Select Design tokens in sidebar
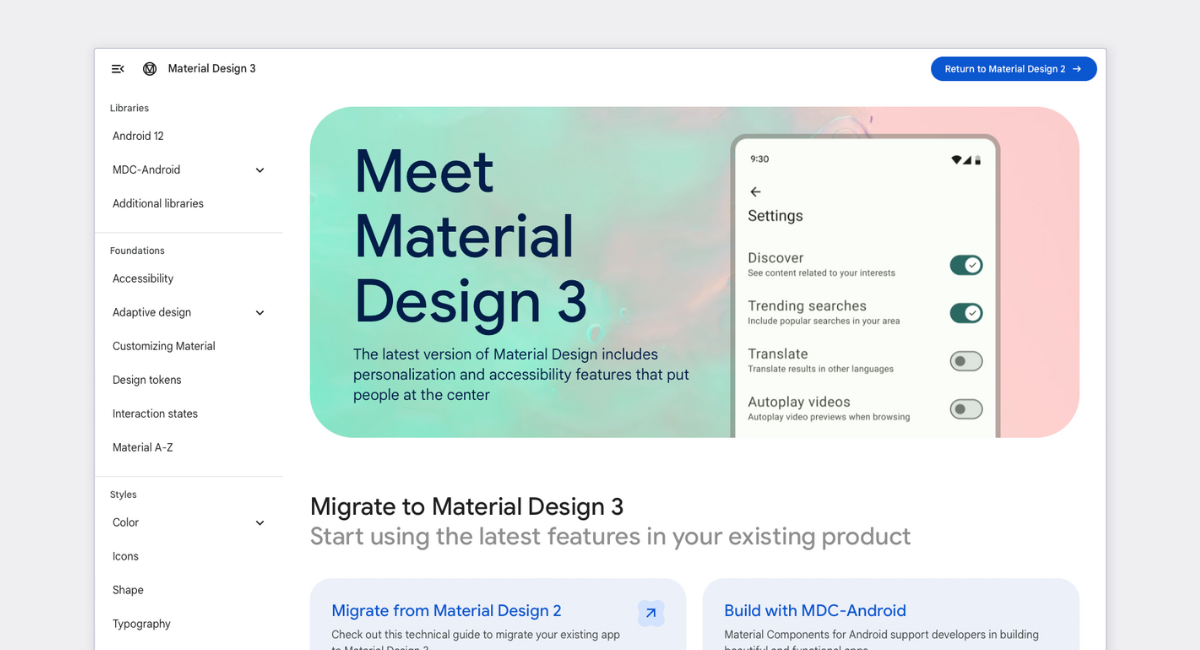1200x650 pixels. (147, 380)
